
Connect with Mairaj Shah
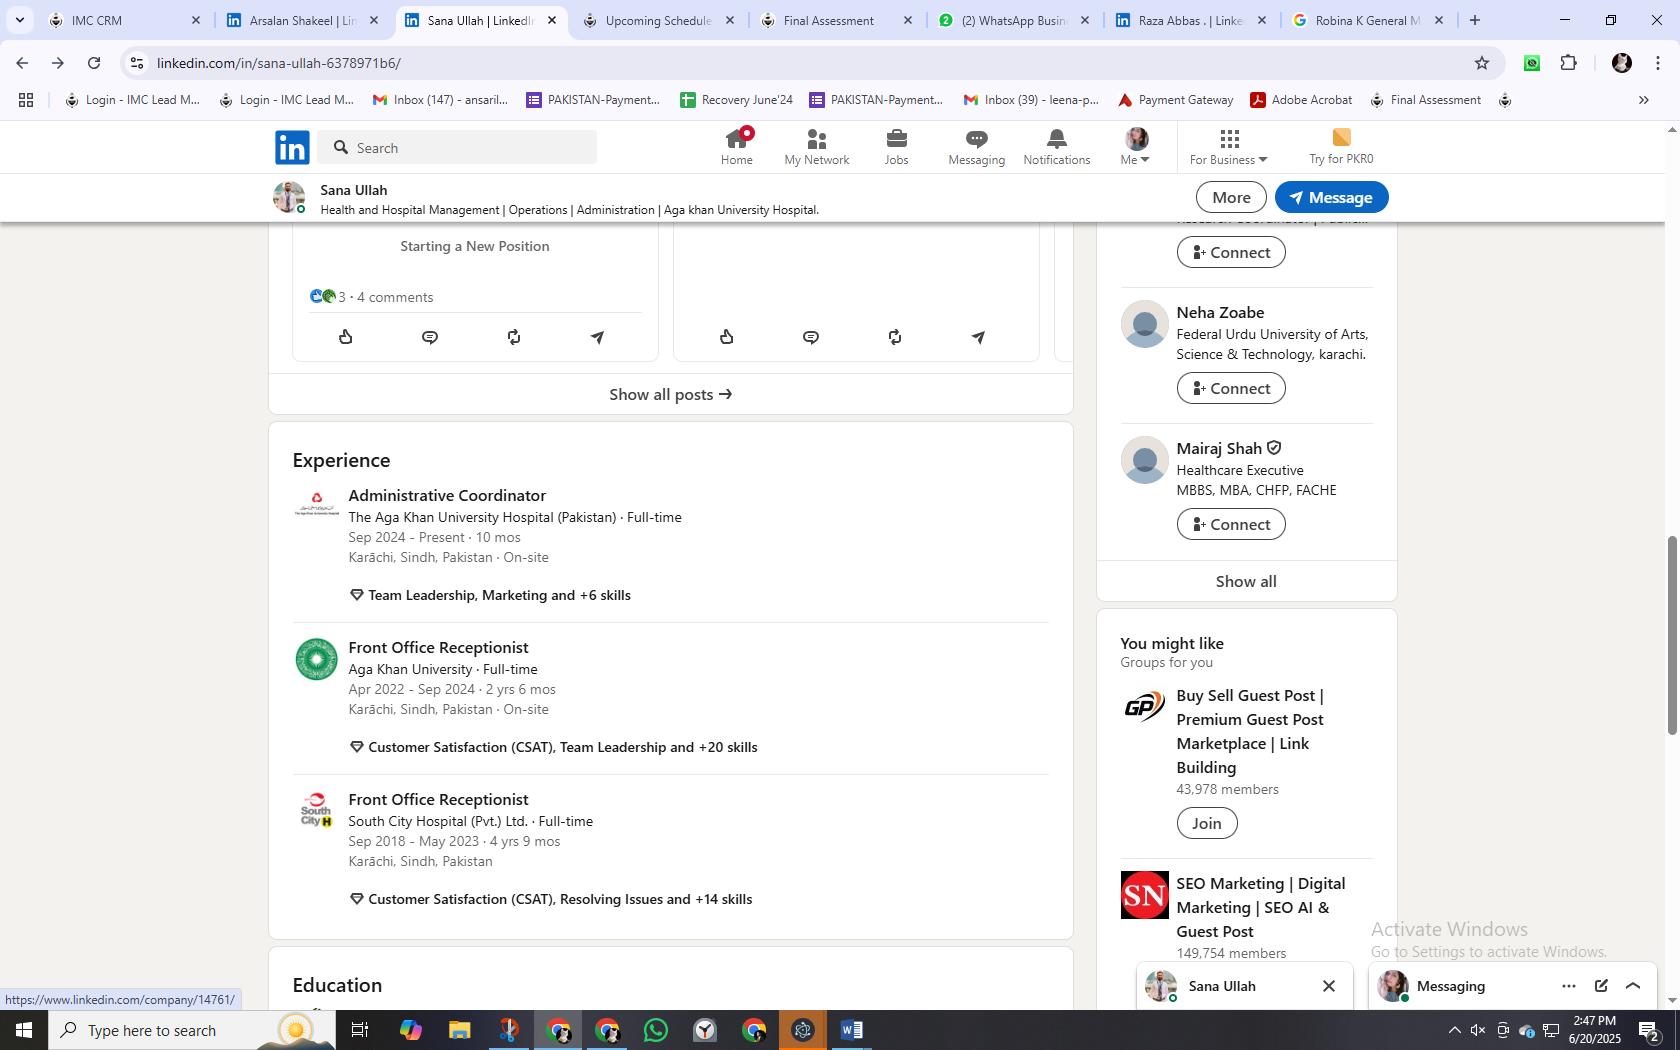[1231, 524]
